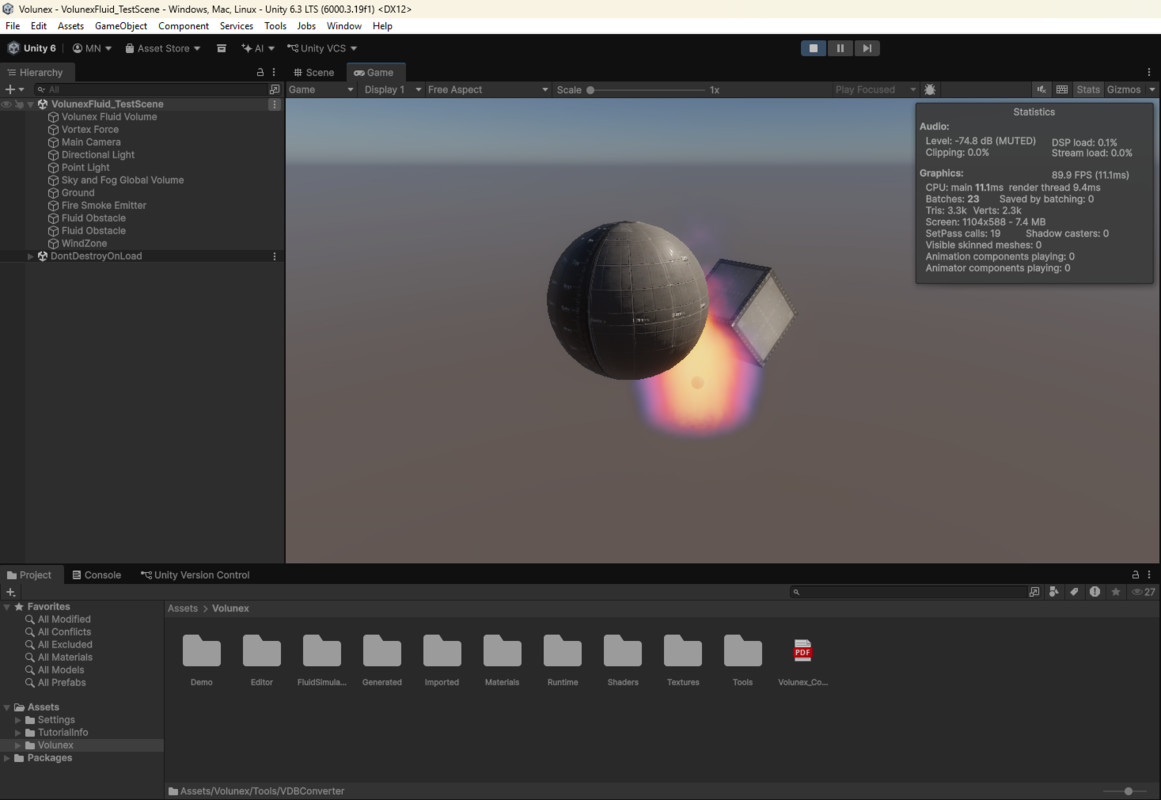This screenshot has height=800, width=1161.
Task: Open VolunexFluid_TestScene scene options menu
Action: click(x=274, y=104)
